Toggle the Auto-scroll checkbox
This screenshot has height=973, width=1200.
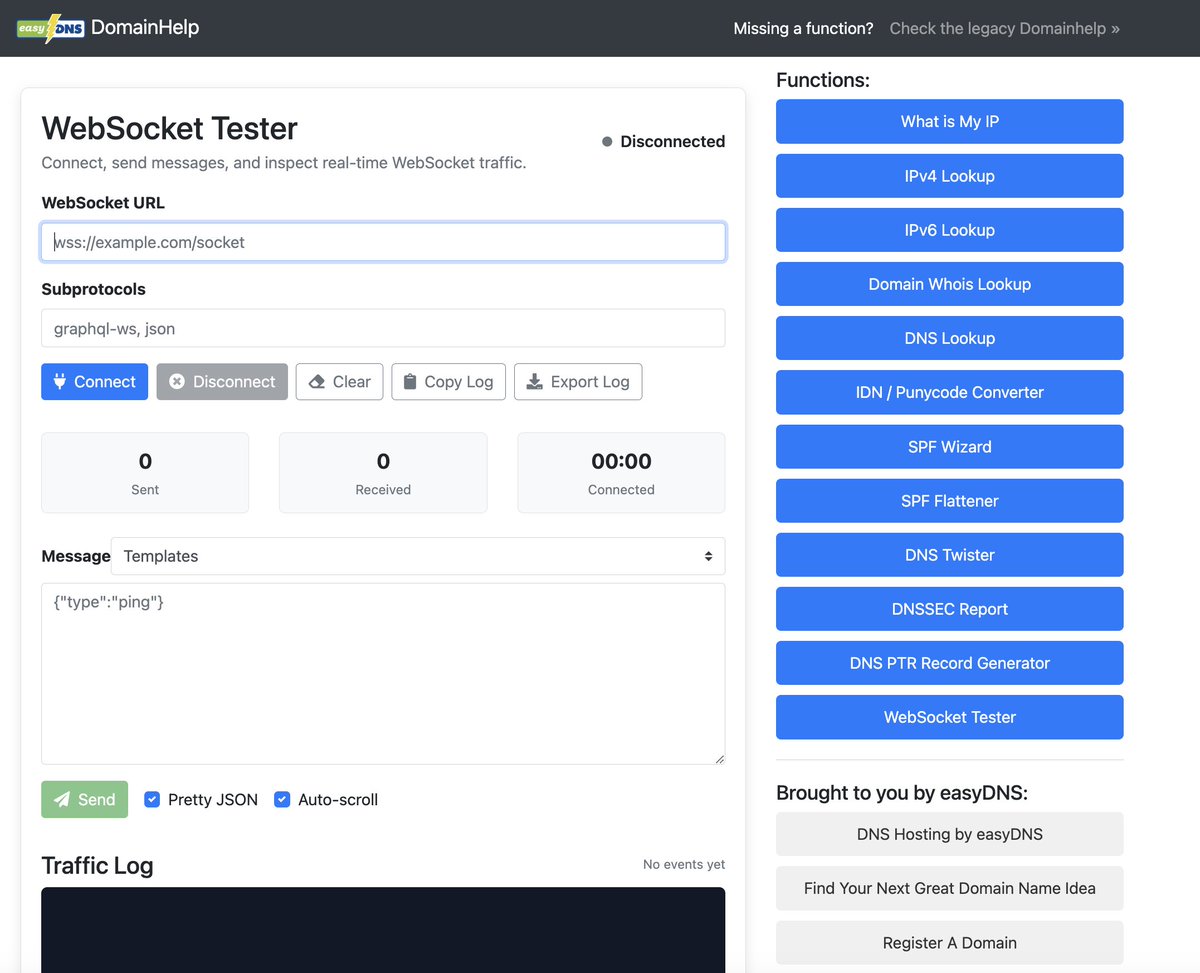point(282,799)
